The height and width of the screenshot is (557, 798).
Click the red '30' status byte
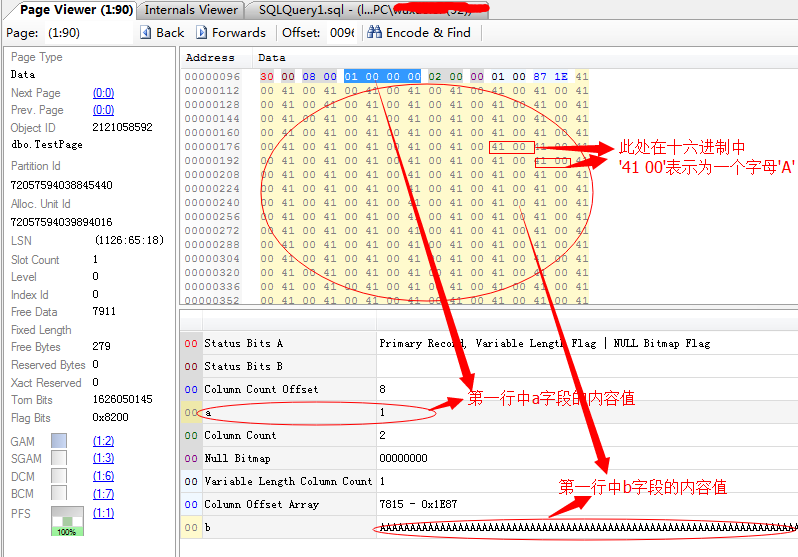pos(267,76)
